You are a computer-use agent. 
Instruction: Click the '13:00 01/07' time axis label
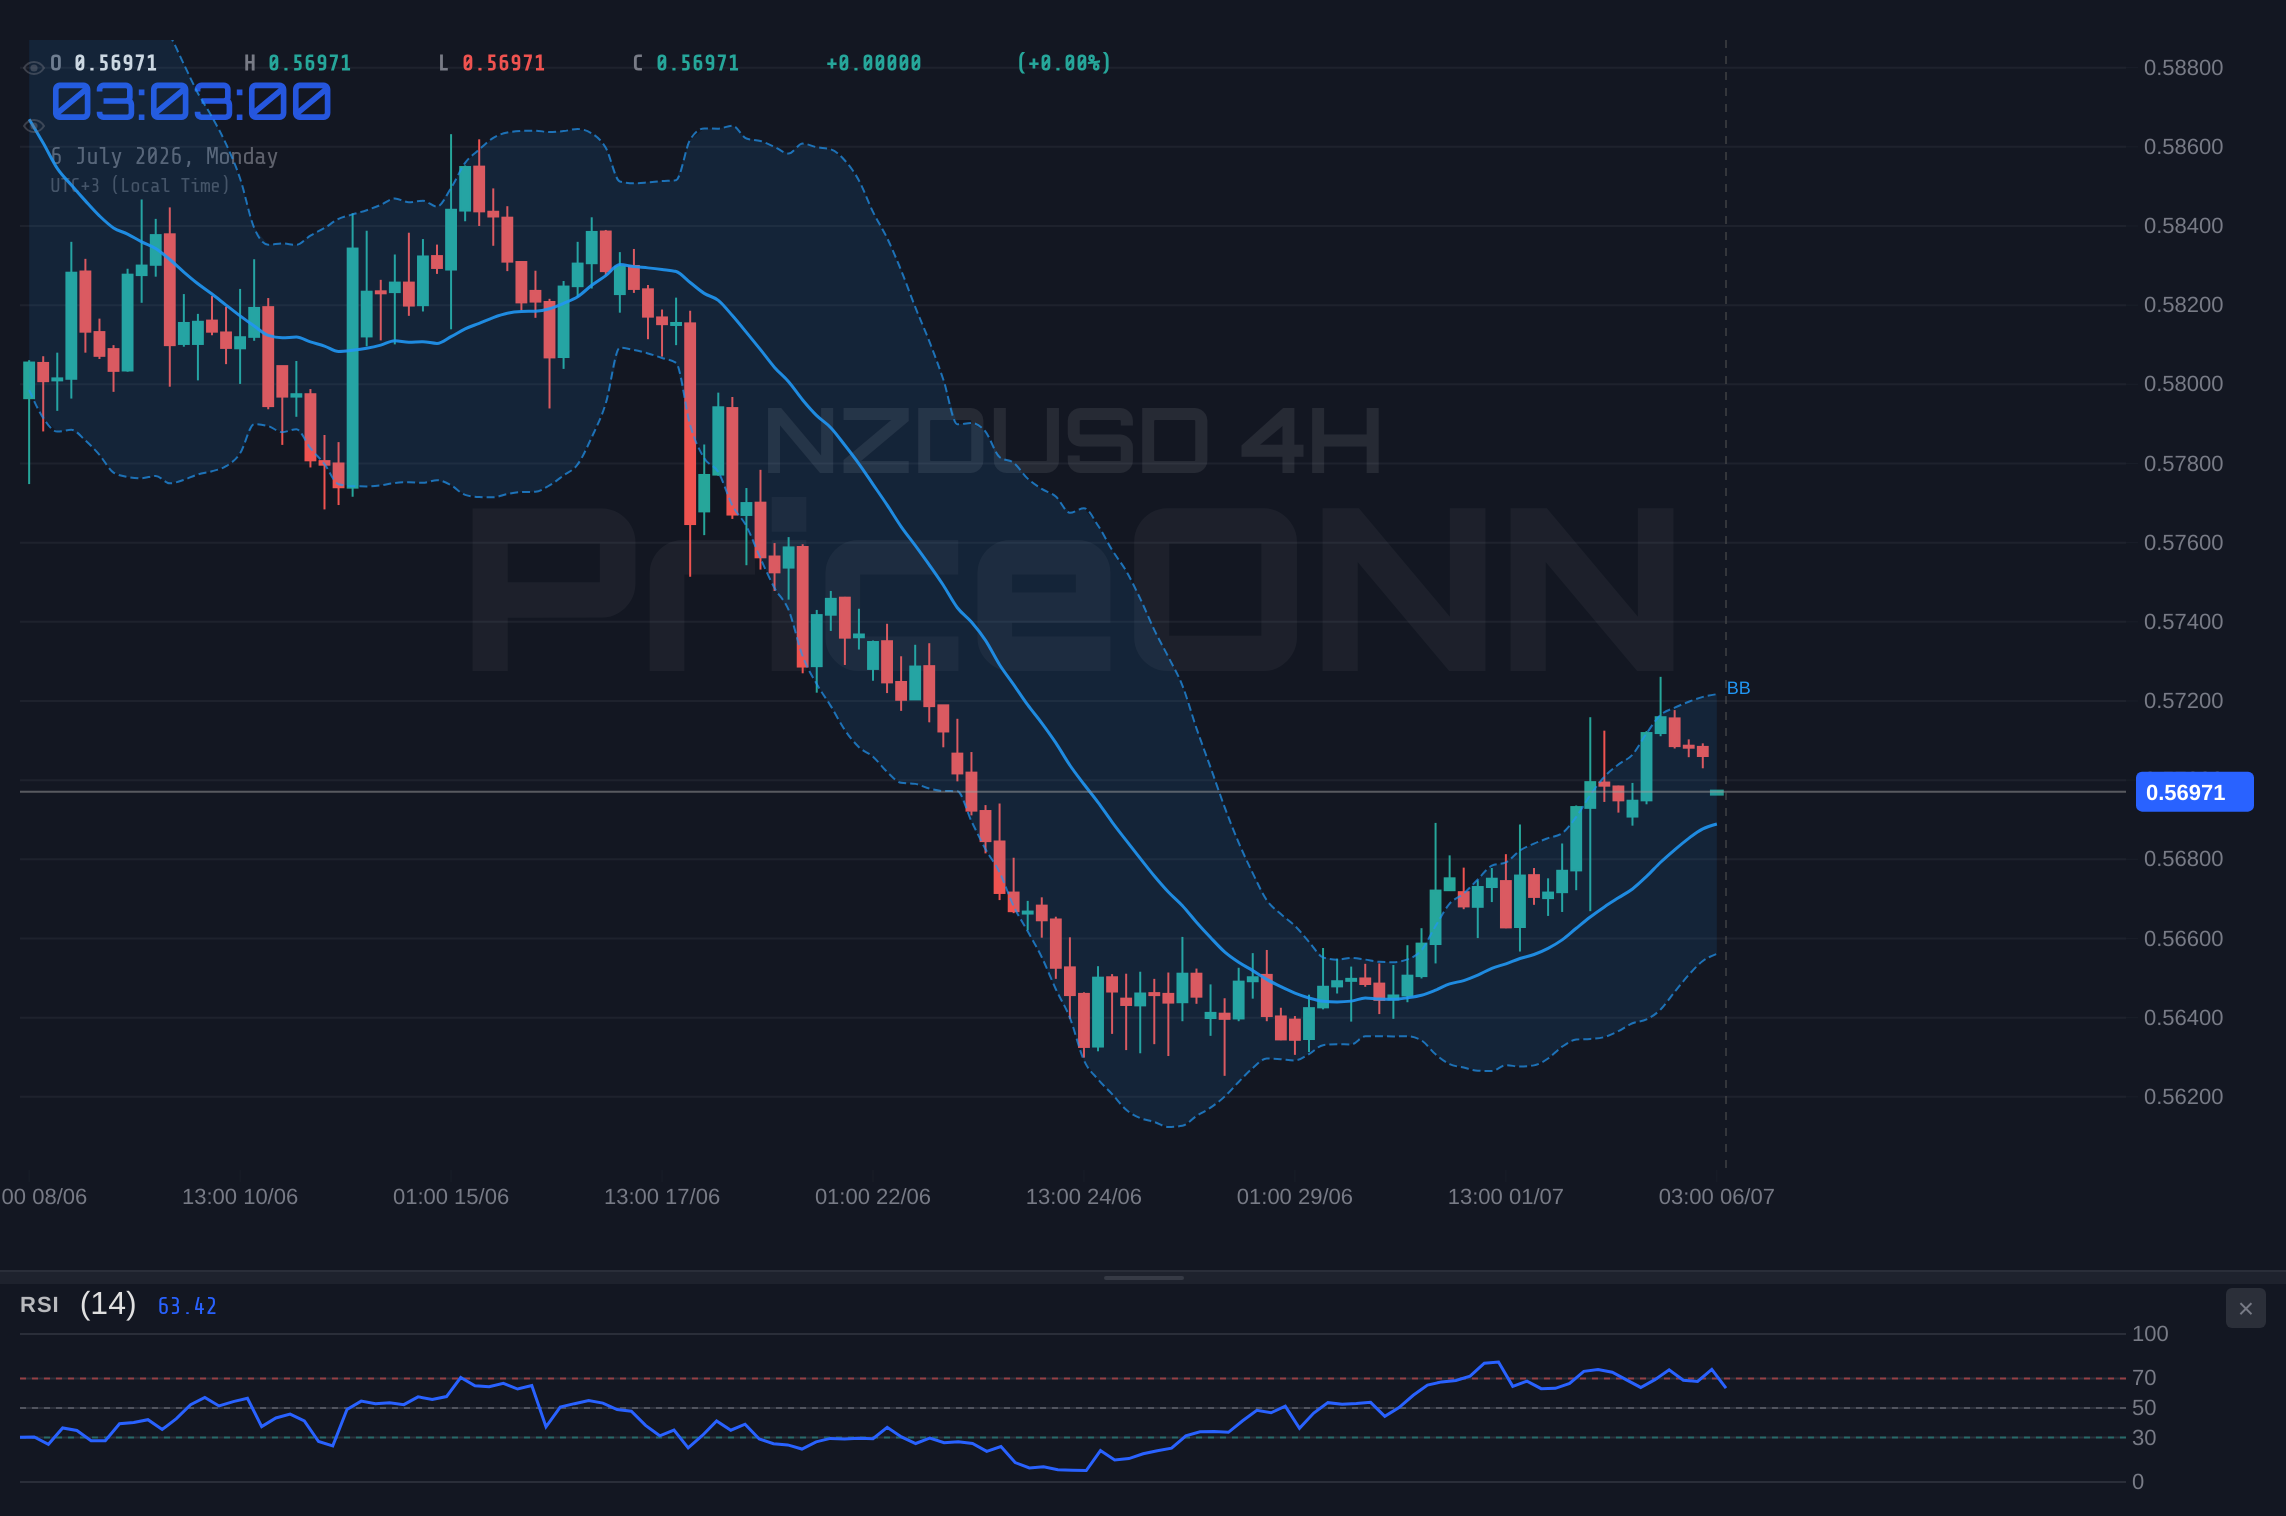pyautogui.click(x=1506, y=1197)
